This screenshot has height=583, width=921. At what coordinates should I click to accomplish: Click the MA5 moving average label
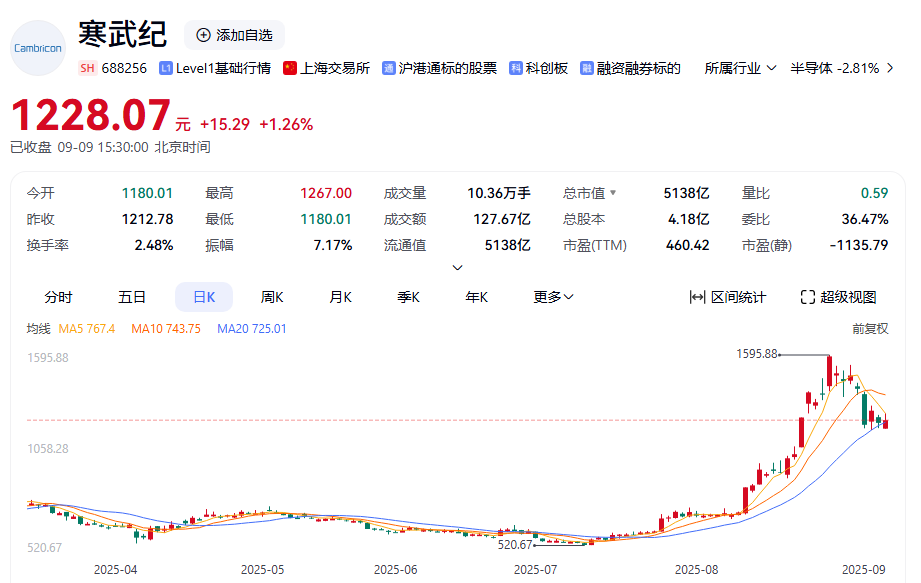pyautogui.click(x=87, y=328)
